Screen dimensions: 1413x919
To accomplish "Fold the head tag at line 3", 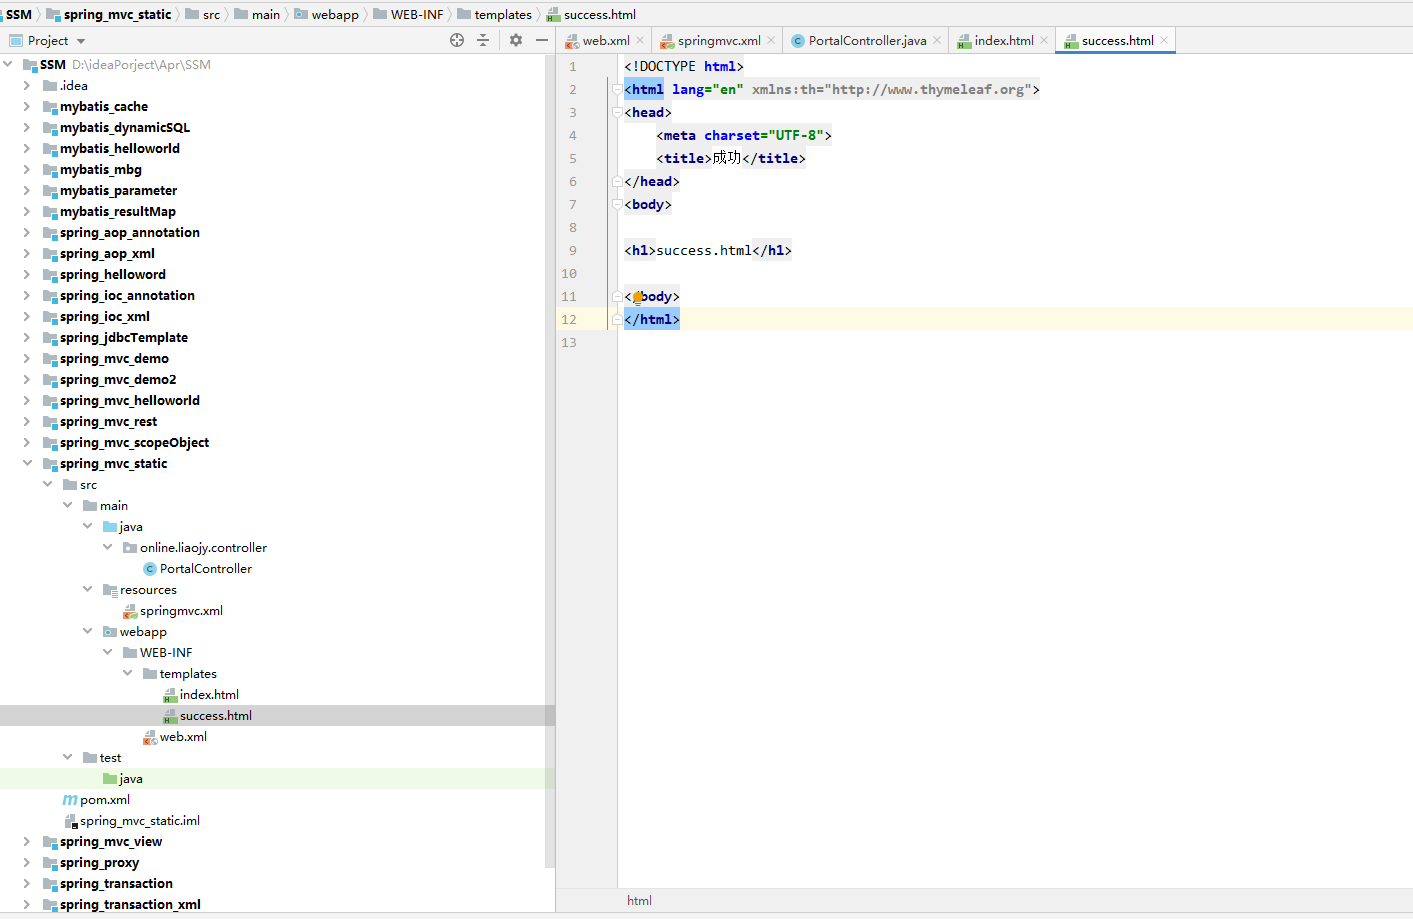I will tap(617, 112).
